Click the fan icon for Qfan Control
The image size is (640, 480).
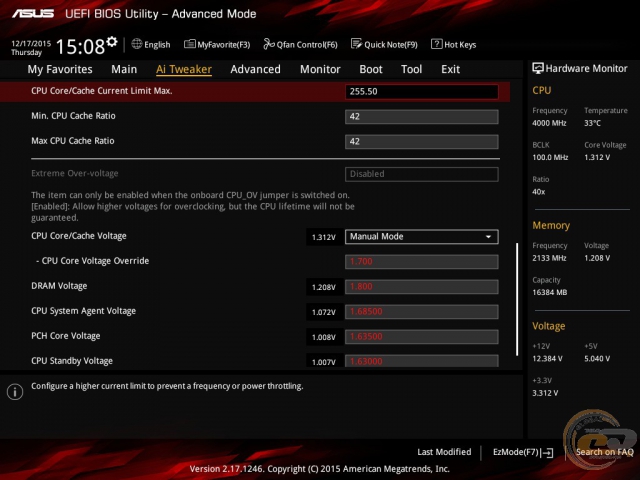coord(269,44)
